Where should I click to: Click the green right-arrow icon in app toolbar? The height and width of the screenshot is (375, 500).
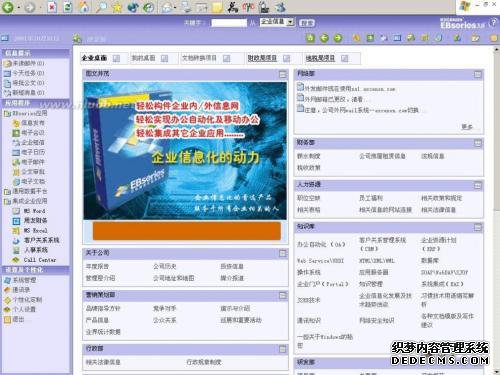click(x=338, y=38)
